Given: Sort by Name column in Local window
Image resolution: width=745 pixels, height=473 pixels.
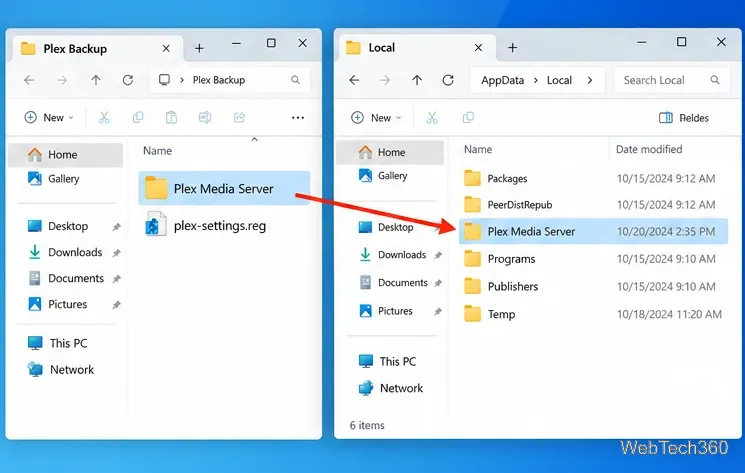Looking at the screenshot, I should (478, 149).
